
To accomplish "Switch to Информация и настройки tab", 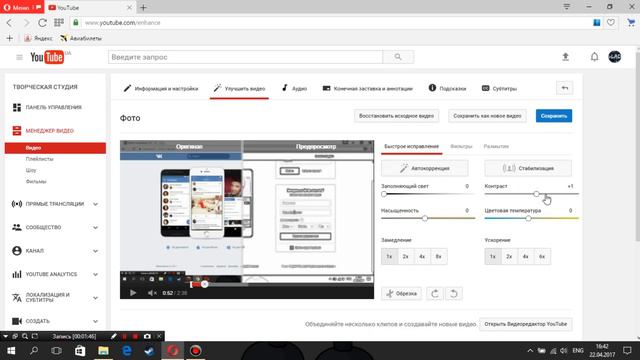I will point(161,88).
